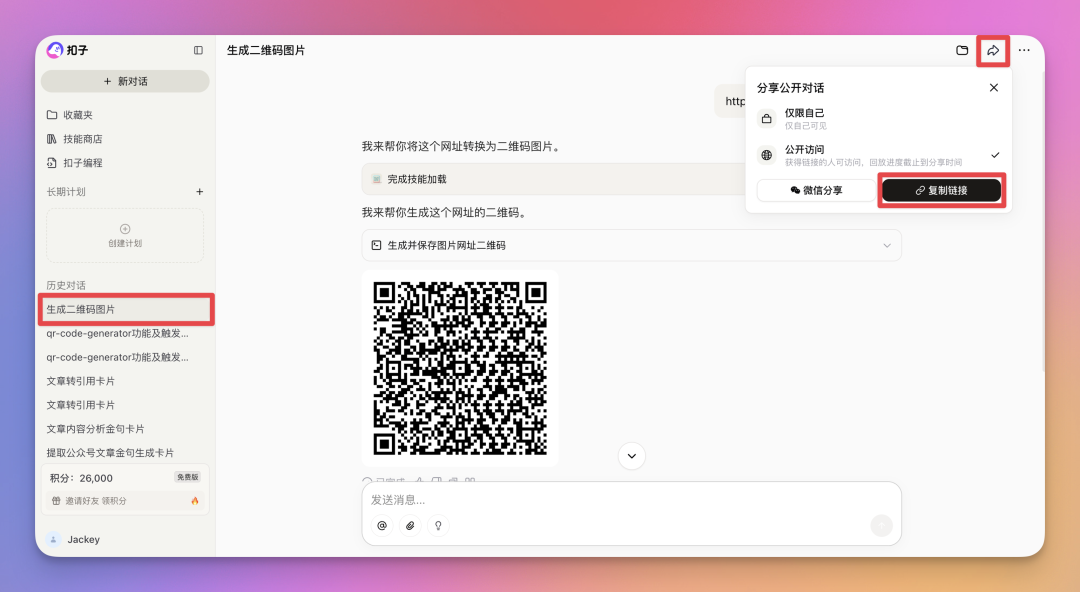Click text 我来帮你将这个网址转换为二维码图片。
Image resolution: width=1080 pixels, height=592 pixels.
pyautogui.click(x=462, y=146)
